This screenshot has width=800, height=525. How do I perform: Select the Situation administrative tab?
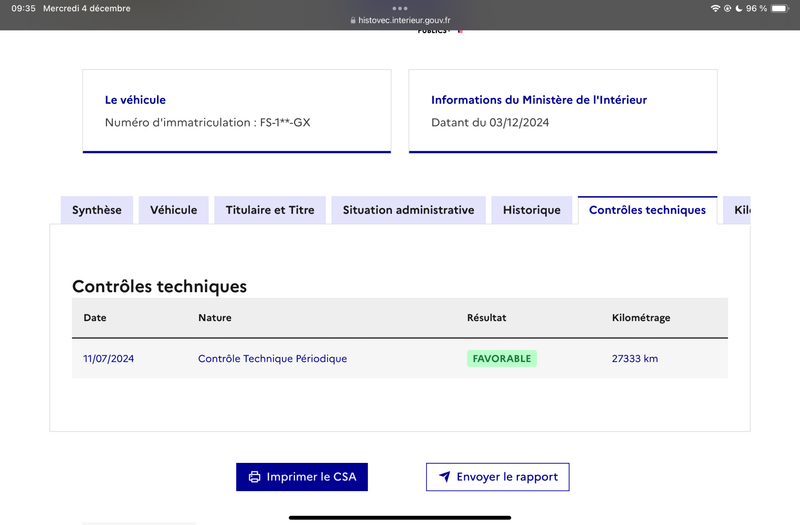point(408,210)
